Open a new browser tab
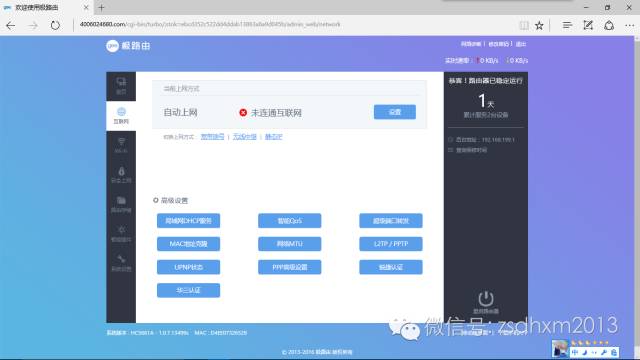Screen dimensions: 640x360 coord(102,7)
